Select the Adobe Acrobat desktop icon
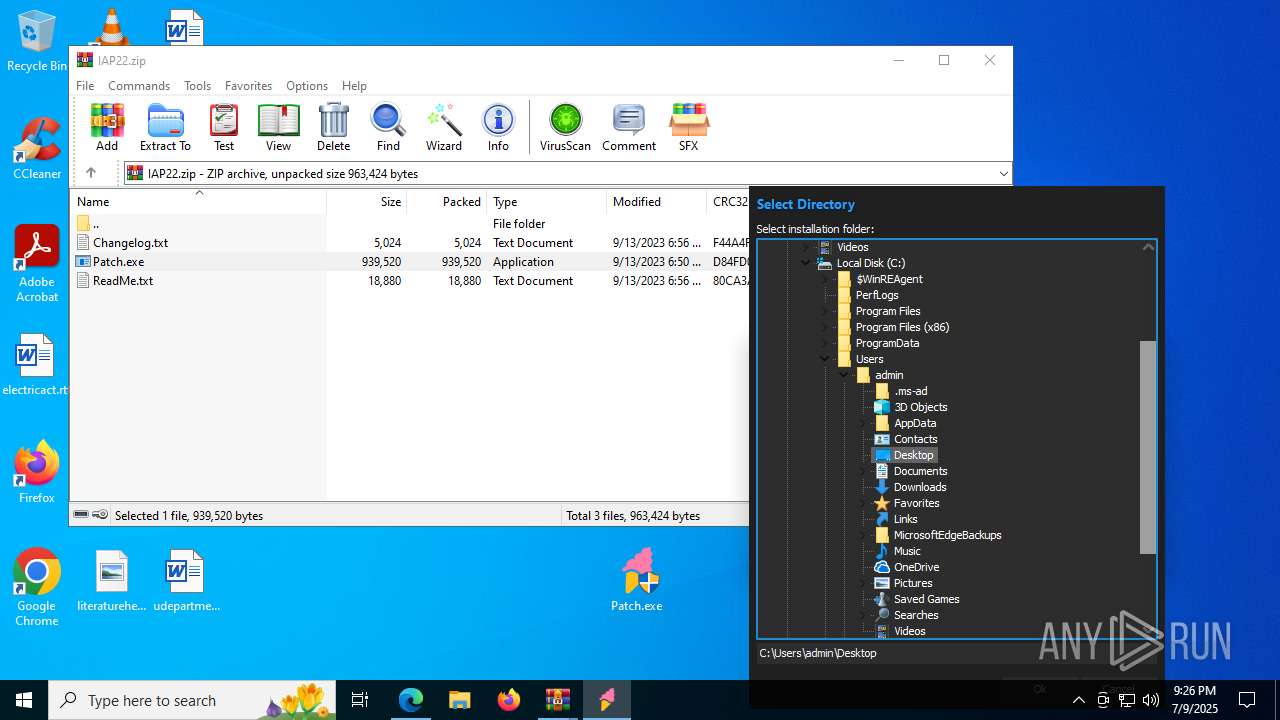The width and height of the screenshot is (1280, 720). click(x=37, y=264)
